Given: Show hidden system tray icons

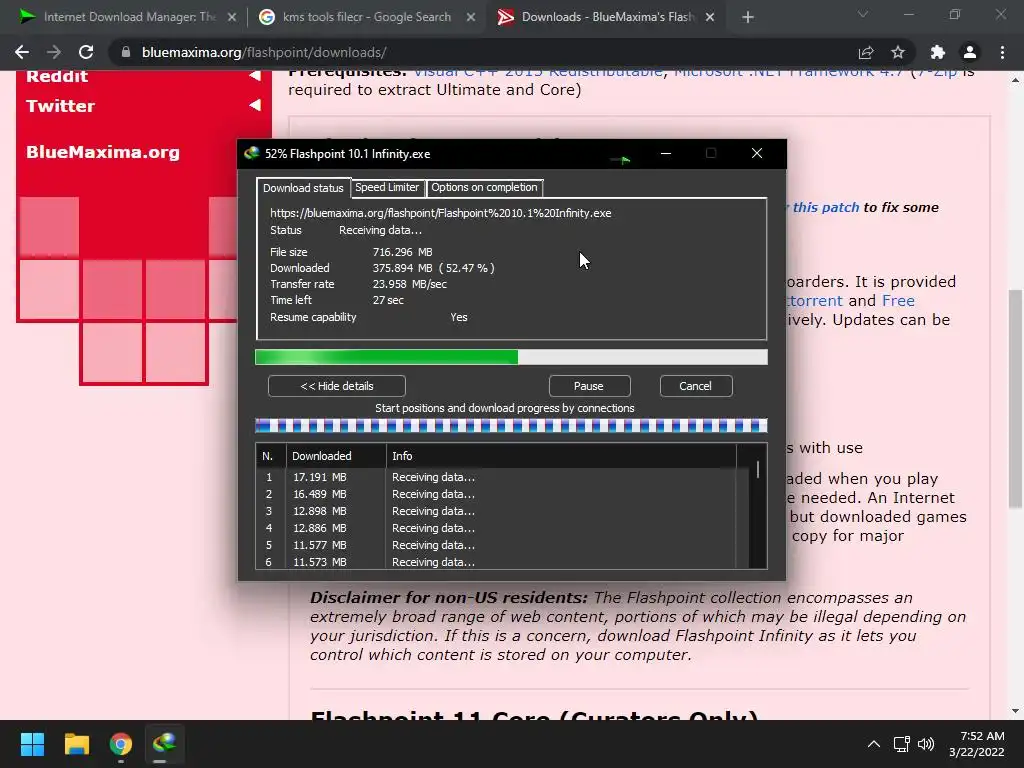Looking at the screenshot, I should 874,744.
